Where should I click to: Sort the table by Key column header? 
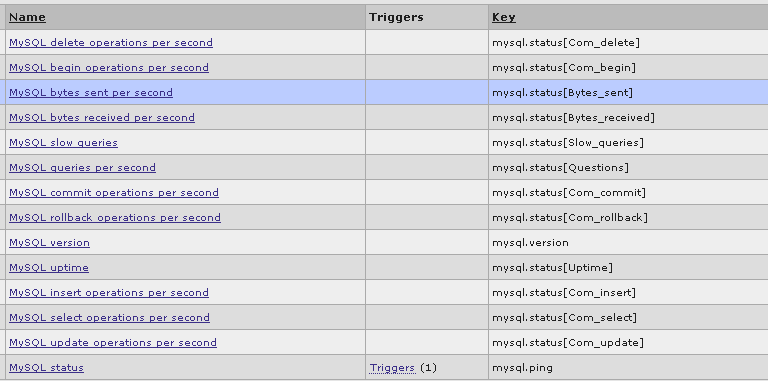[504, 17]
